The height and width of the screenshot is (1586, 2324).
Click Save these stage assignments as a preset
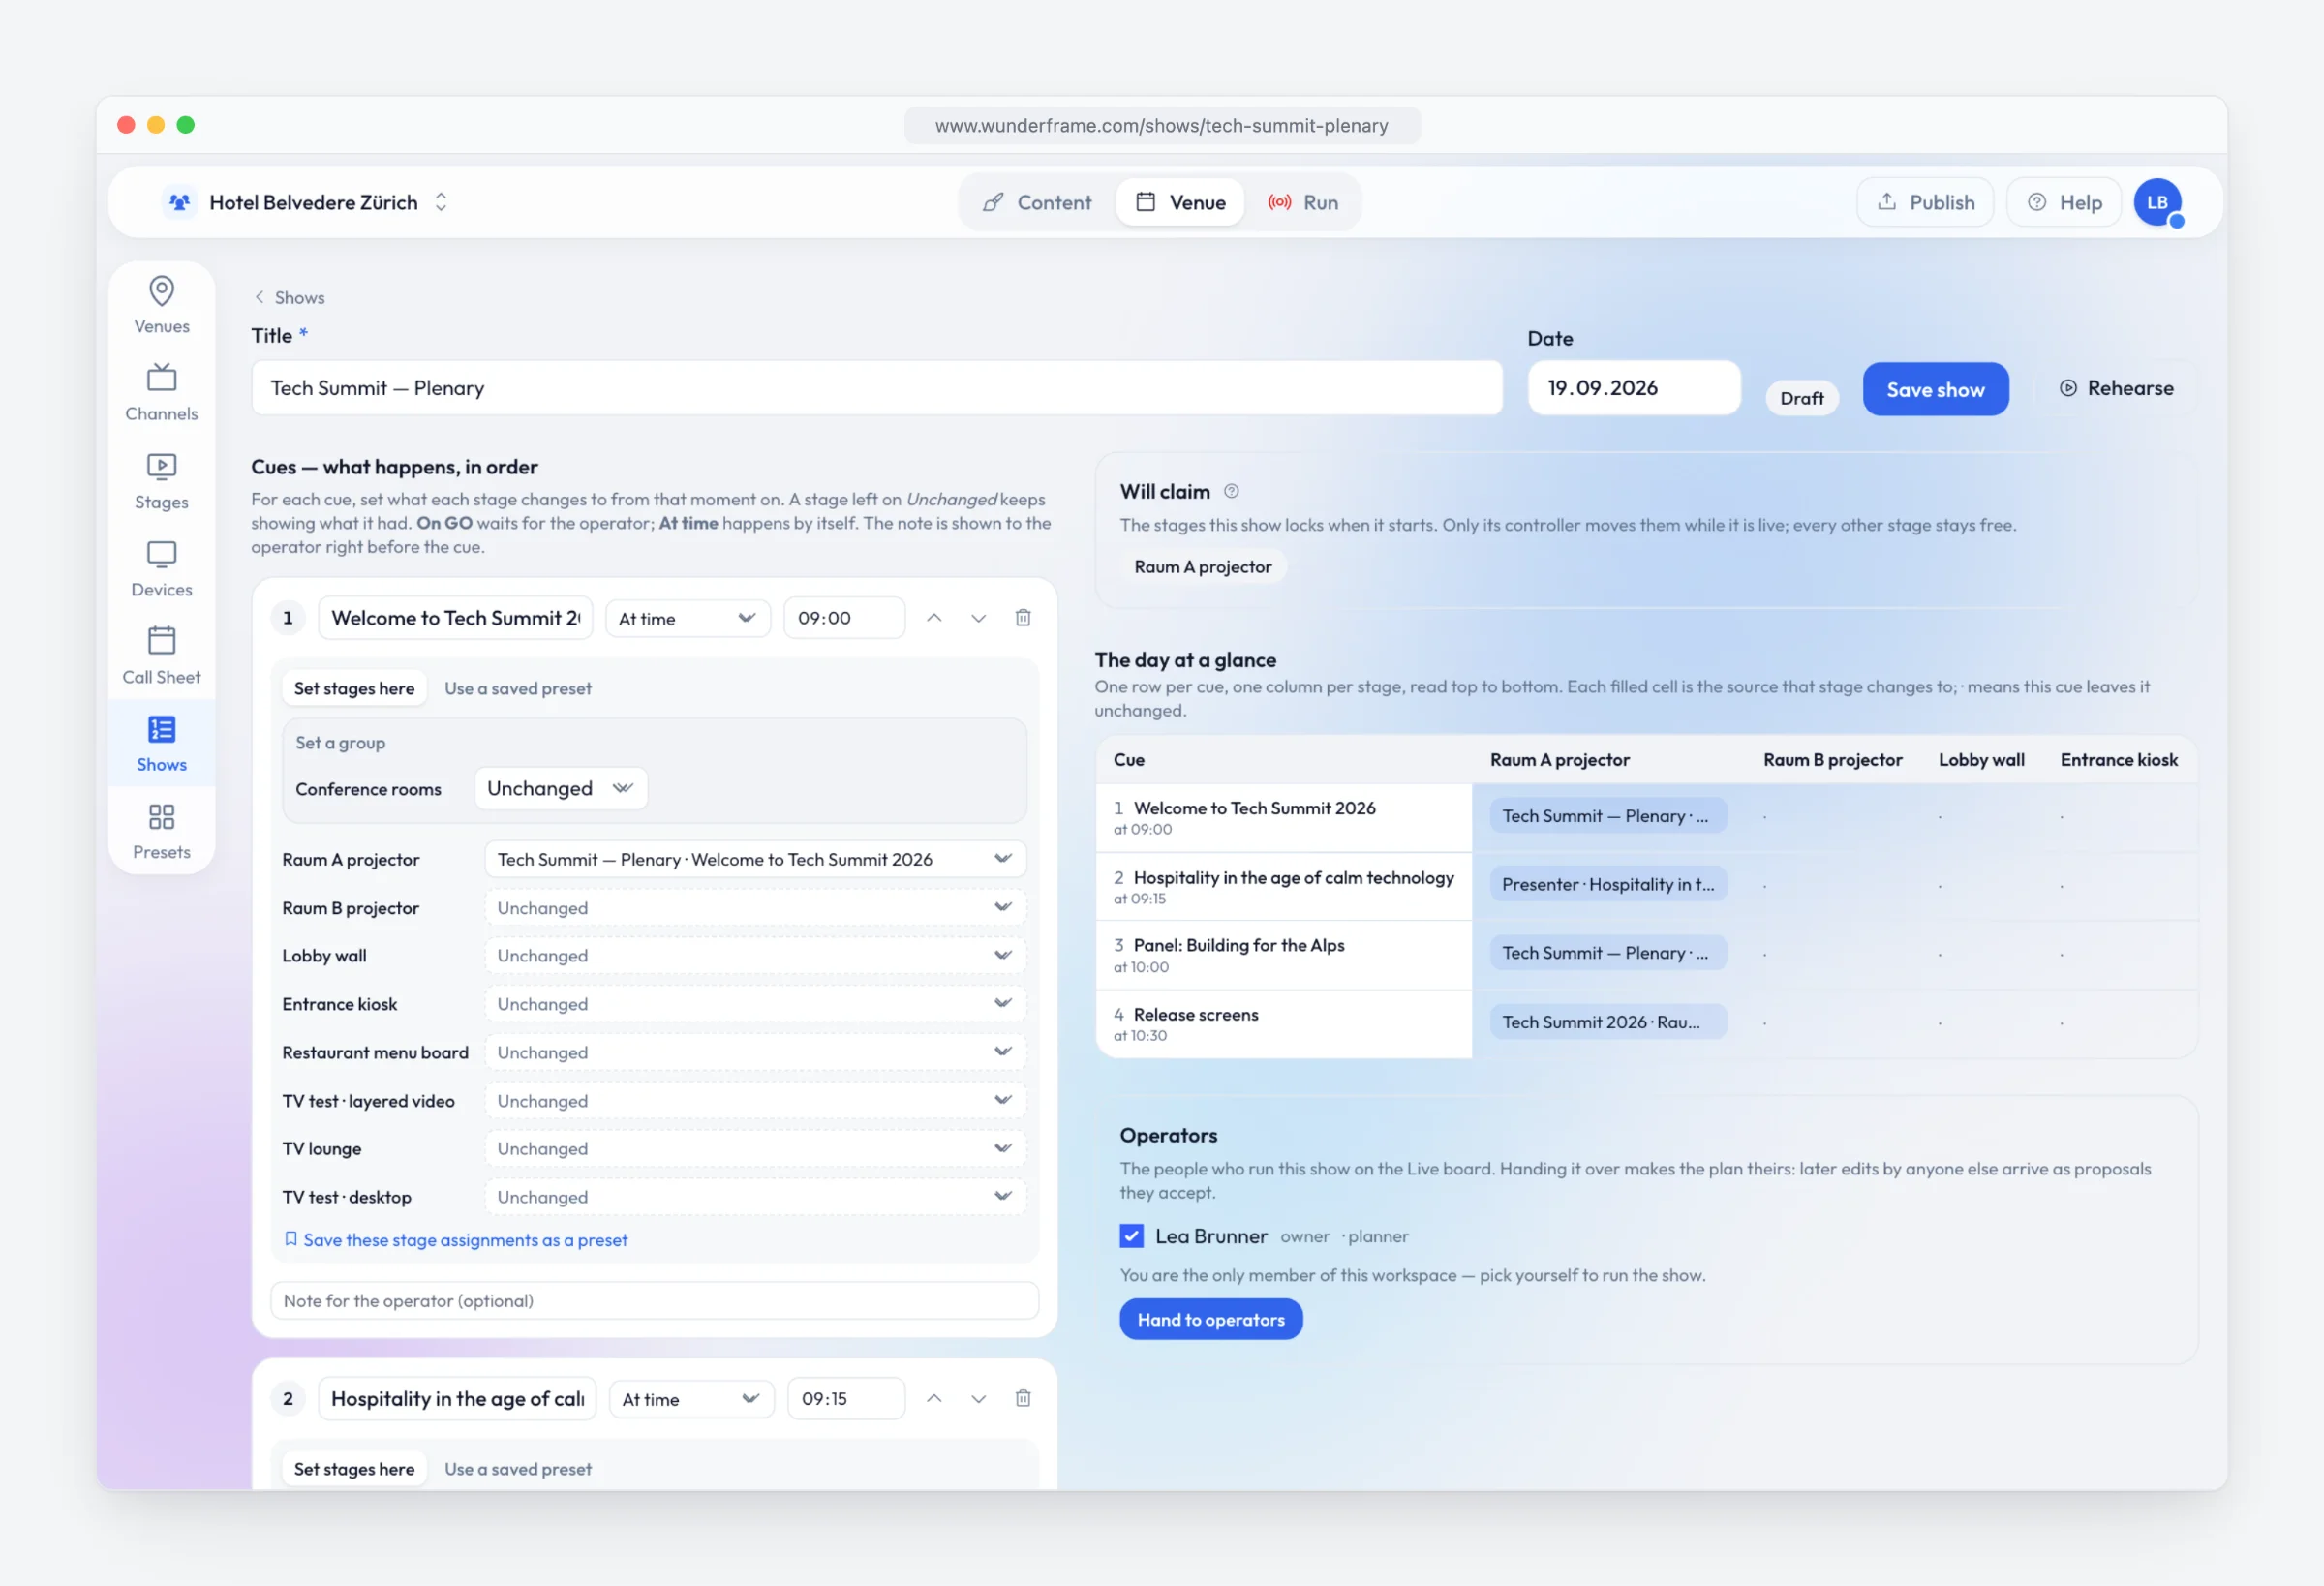[x=456, y=1239]
